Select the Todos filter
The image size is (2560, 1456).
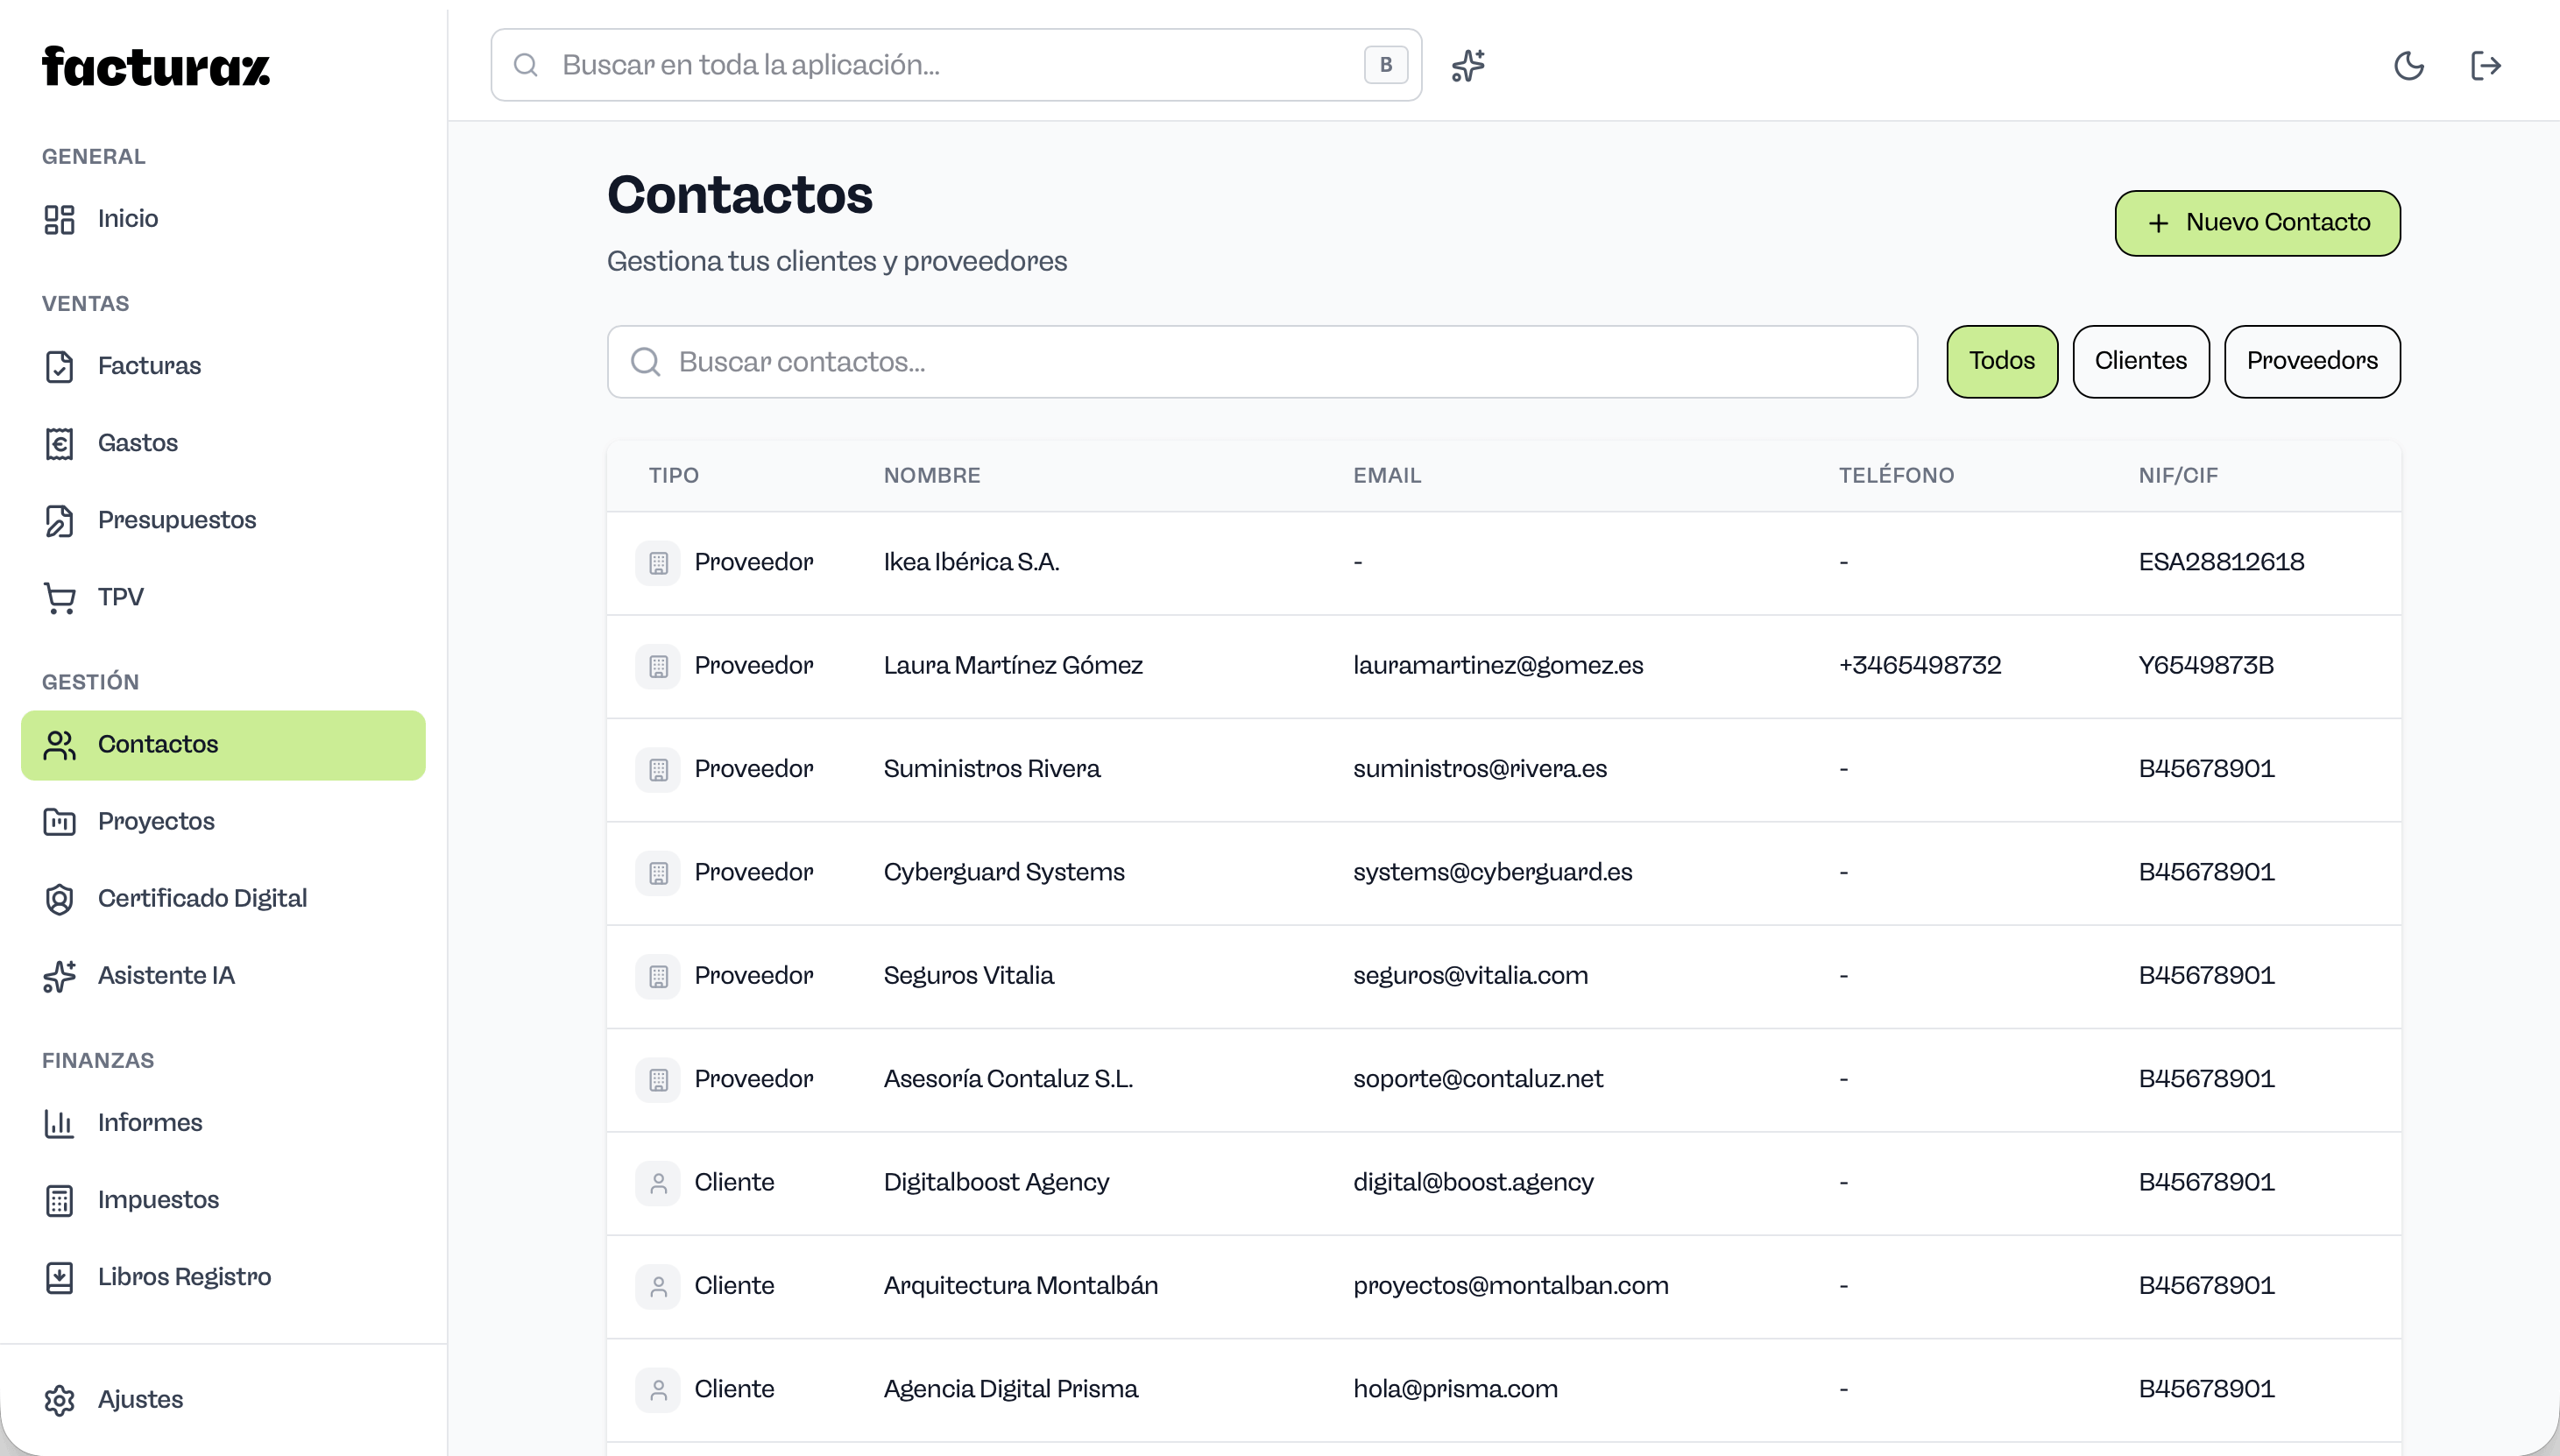2001,361
